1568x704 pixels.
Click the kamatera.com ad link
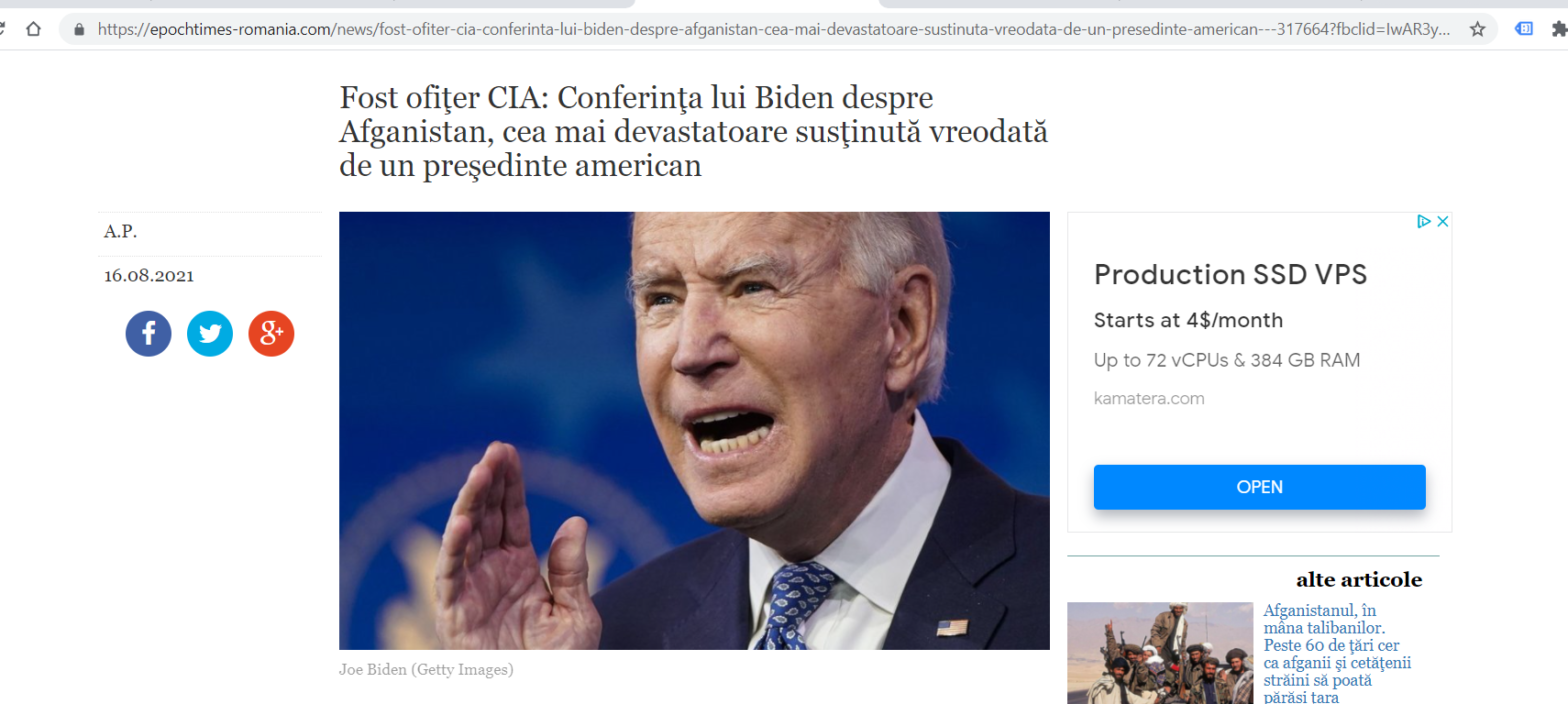[x=1149, y=398]
